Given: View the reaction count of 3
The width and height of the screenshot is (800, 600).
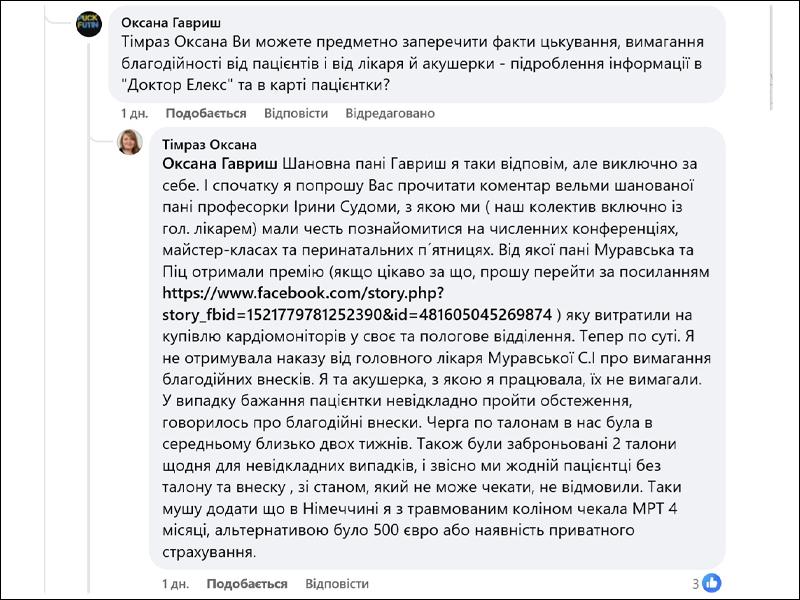Looking at the screenshot, I should (x=695, y=584).
